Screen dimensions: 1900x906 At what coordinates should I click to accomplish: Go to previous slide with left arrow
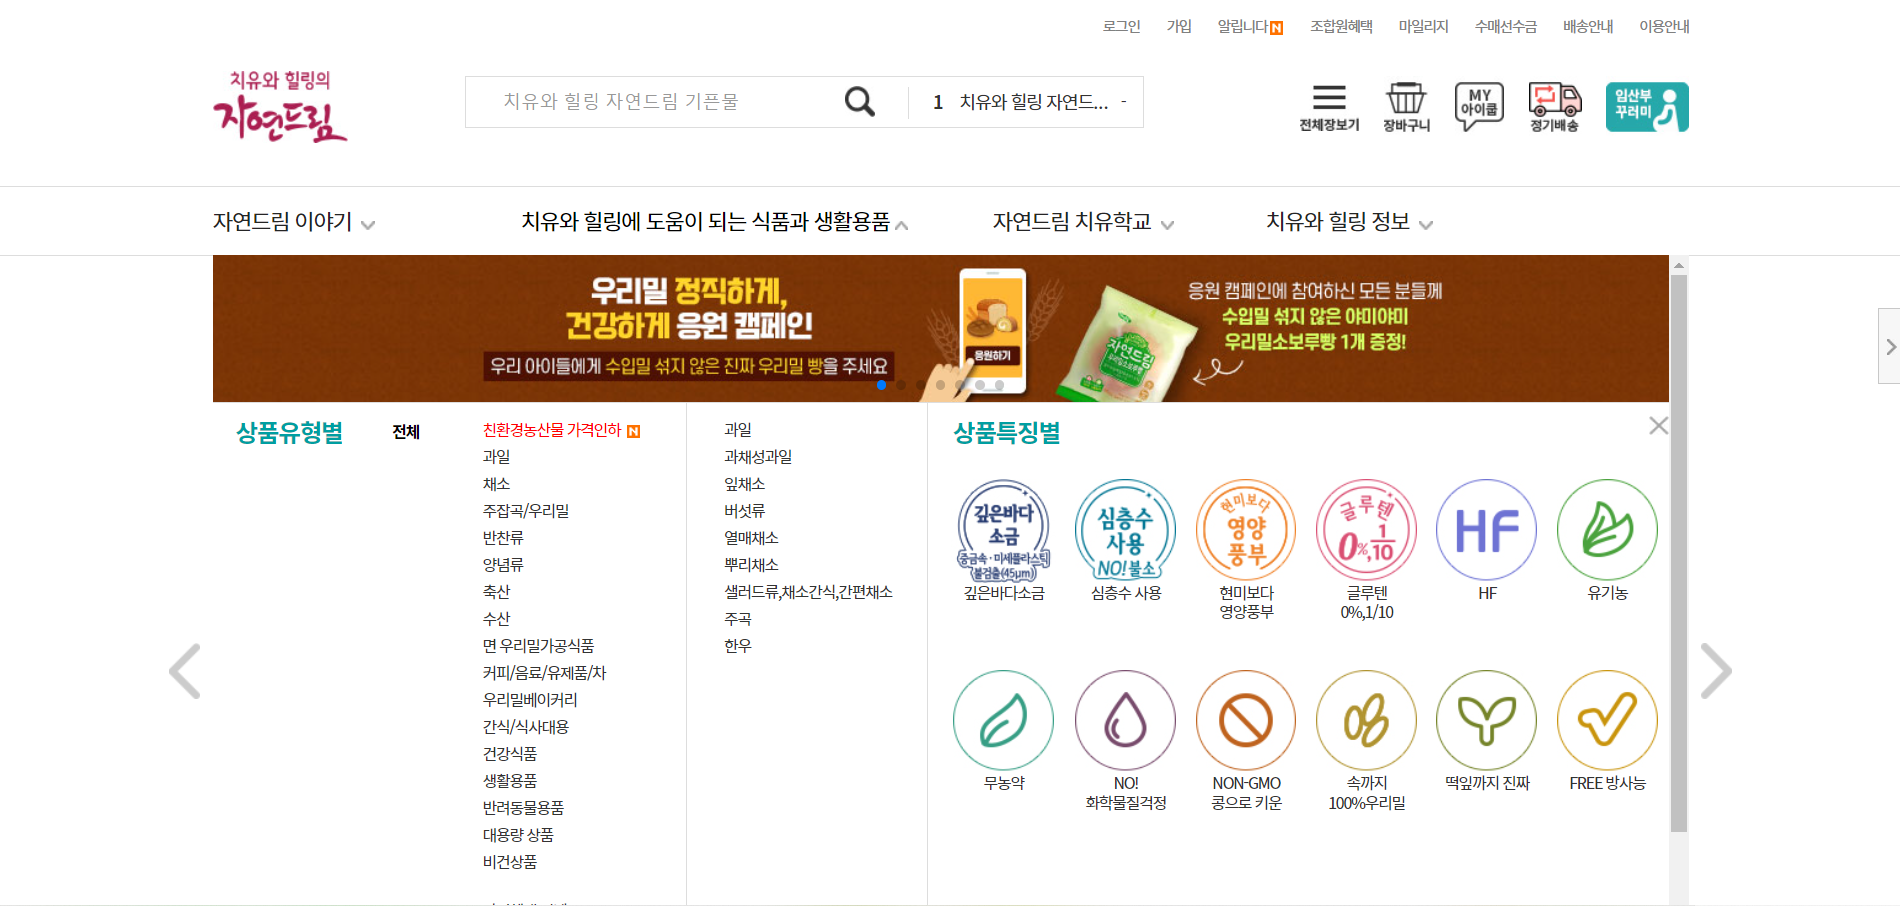pyautogui.click(x=185, y=671)
